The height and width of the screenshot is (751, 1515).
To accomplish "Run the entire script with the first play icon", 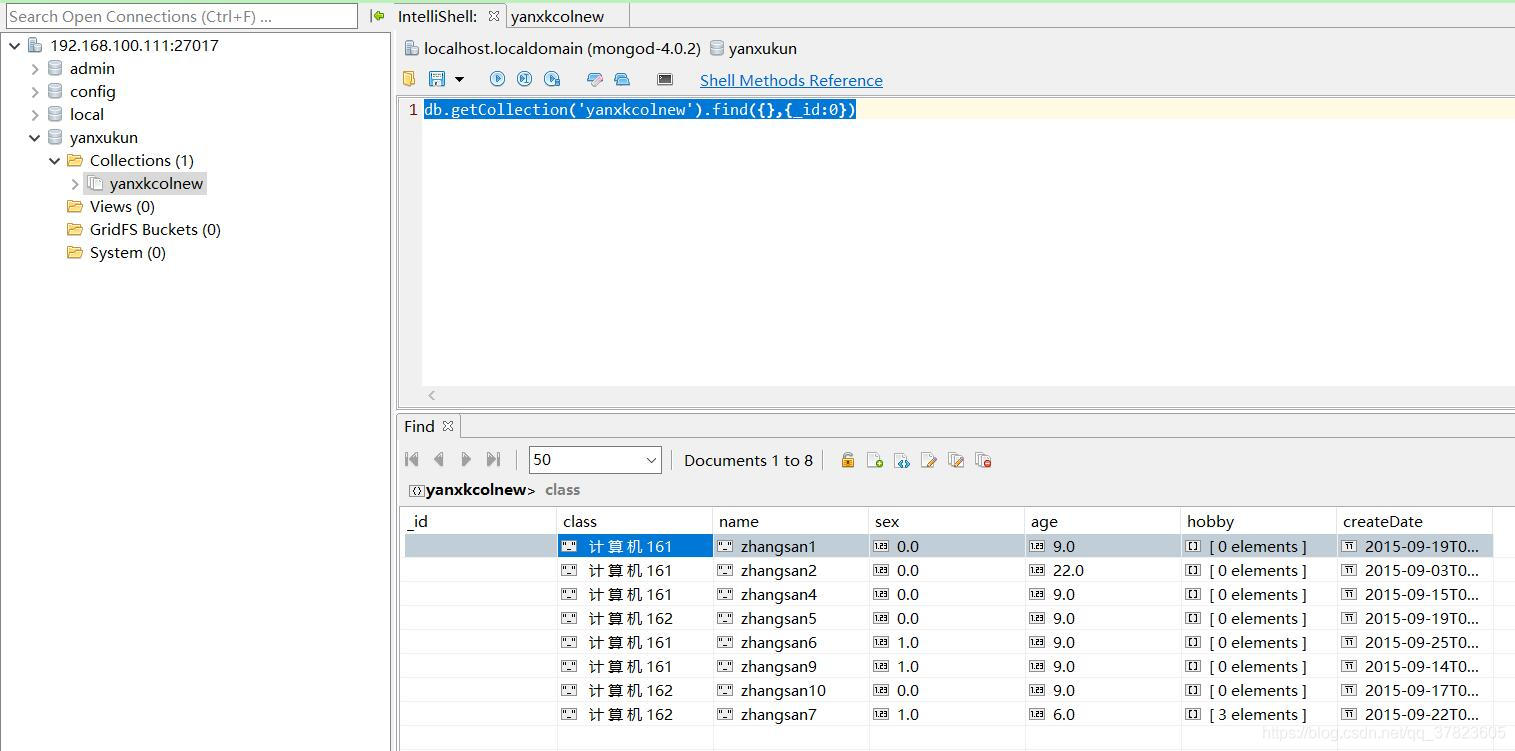I will pos(497,79).
